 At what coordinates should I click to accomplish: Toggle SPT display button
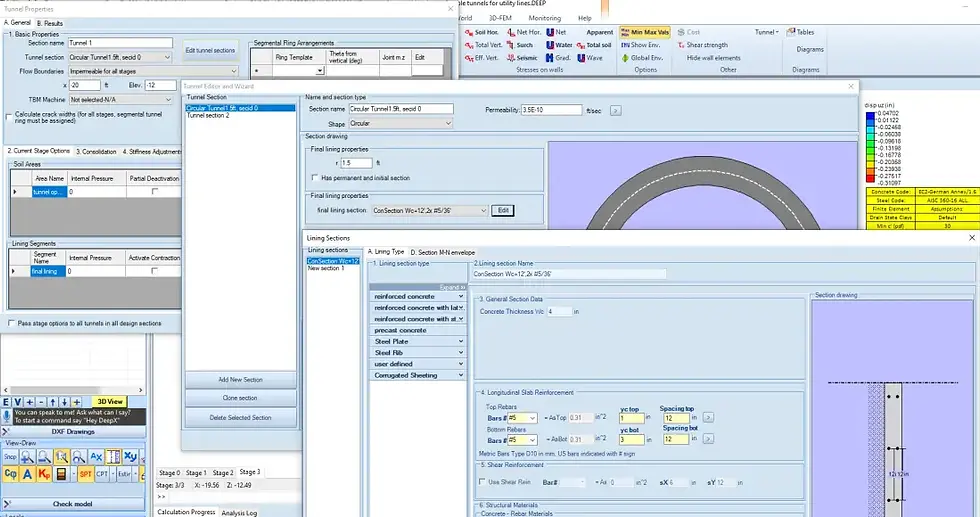pos(85,474)
